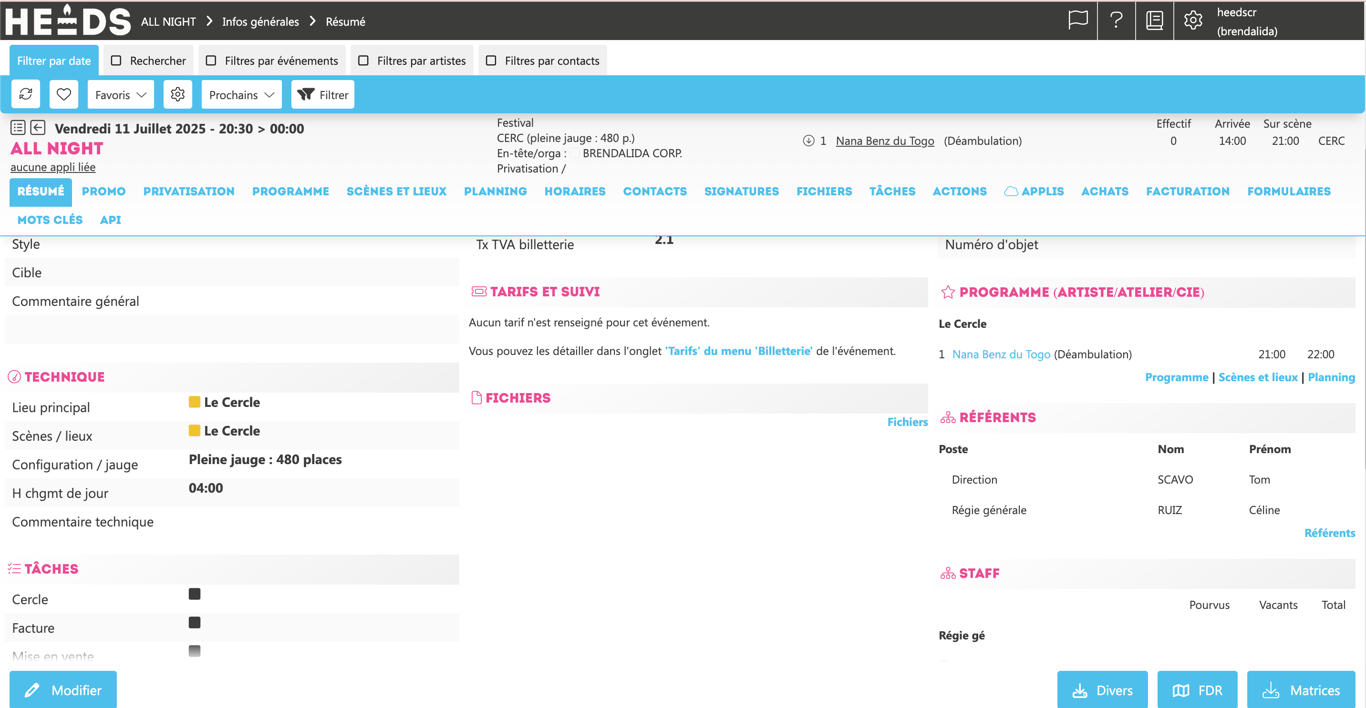Open the FACTURATION tab
Image resolution: width=1366 pixels, height=708 pixels.
pyautogui.click(x=1188, y=191)
